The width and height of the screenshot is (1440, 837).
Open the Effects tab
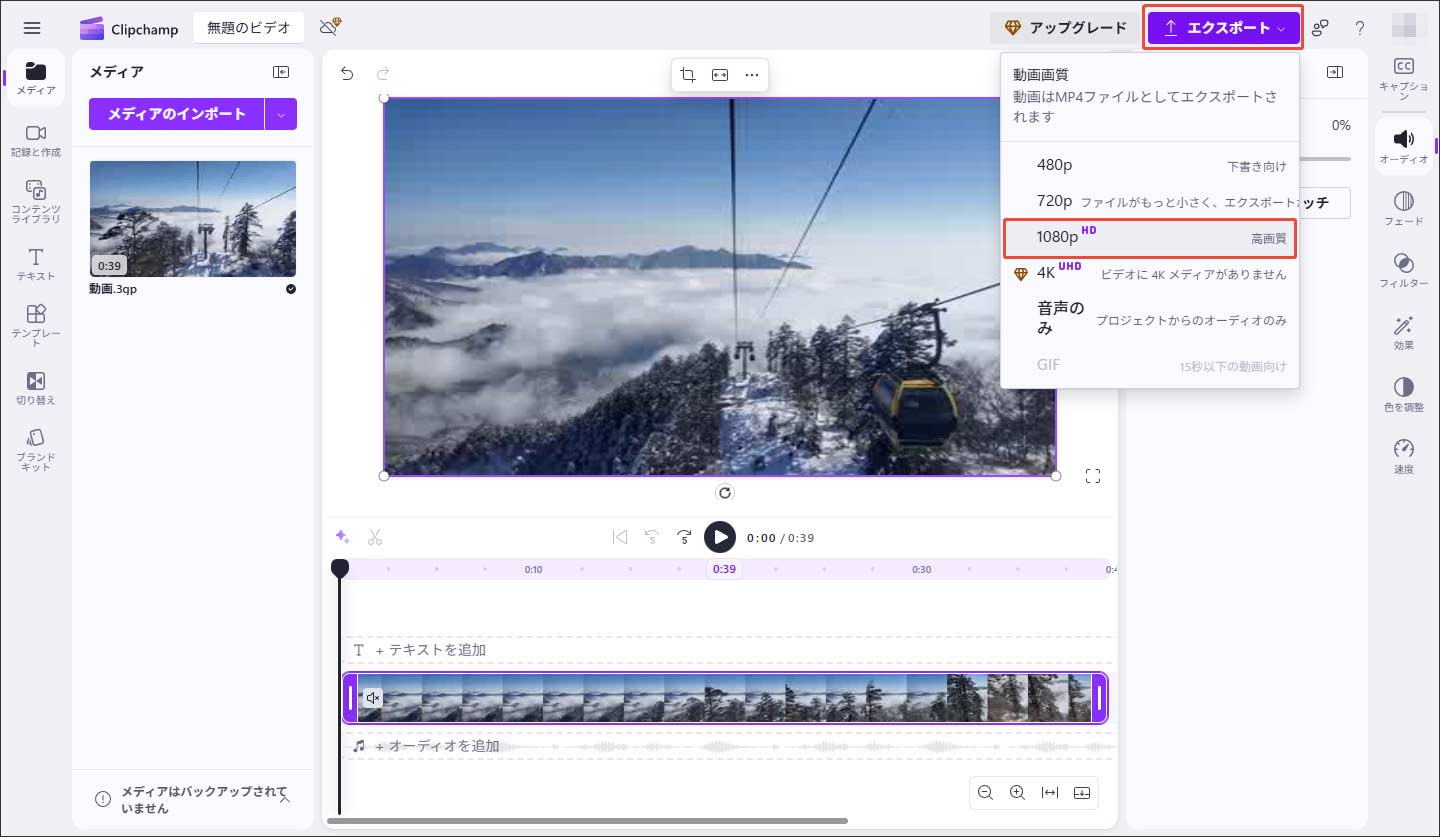(1404, 332)
